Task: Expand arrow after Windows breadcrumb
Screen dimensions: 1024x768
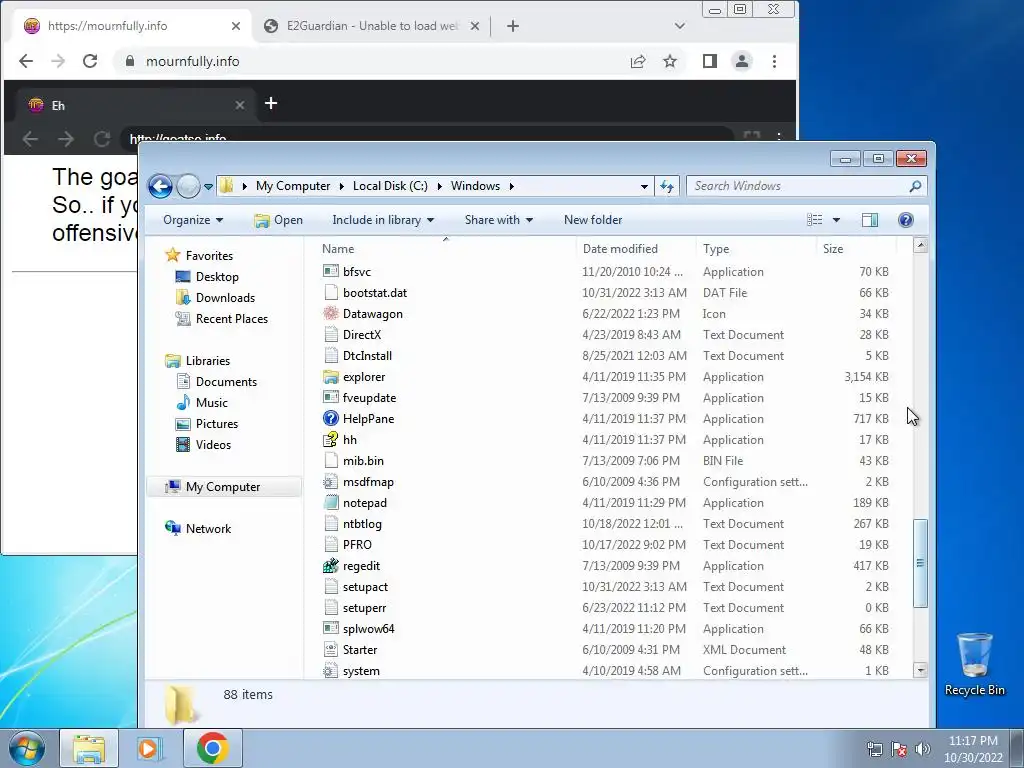Action: tap(511, 186)
